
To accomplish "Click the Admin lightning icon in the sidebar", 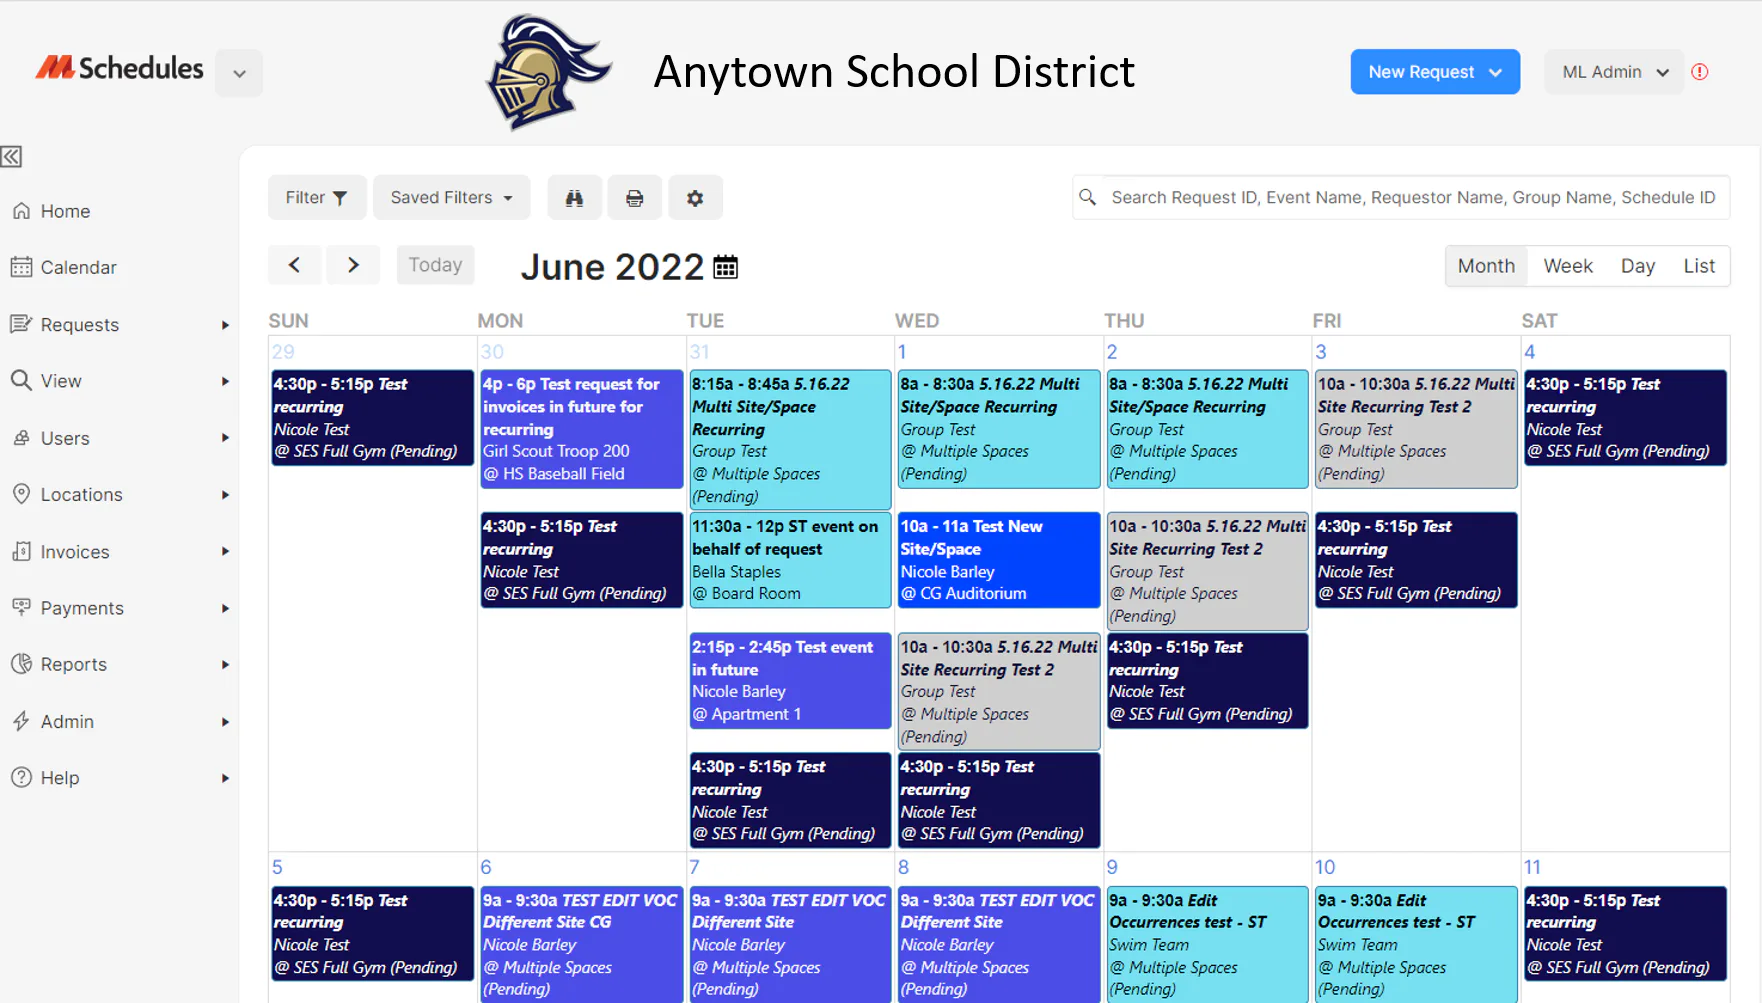I will (x=21, y=721).
